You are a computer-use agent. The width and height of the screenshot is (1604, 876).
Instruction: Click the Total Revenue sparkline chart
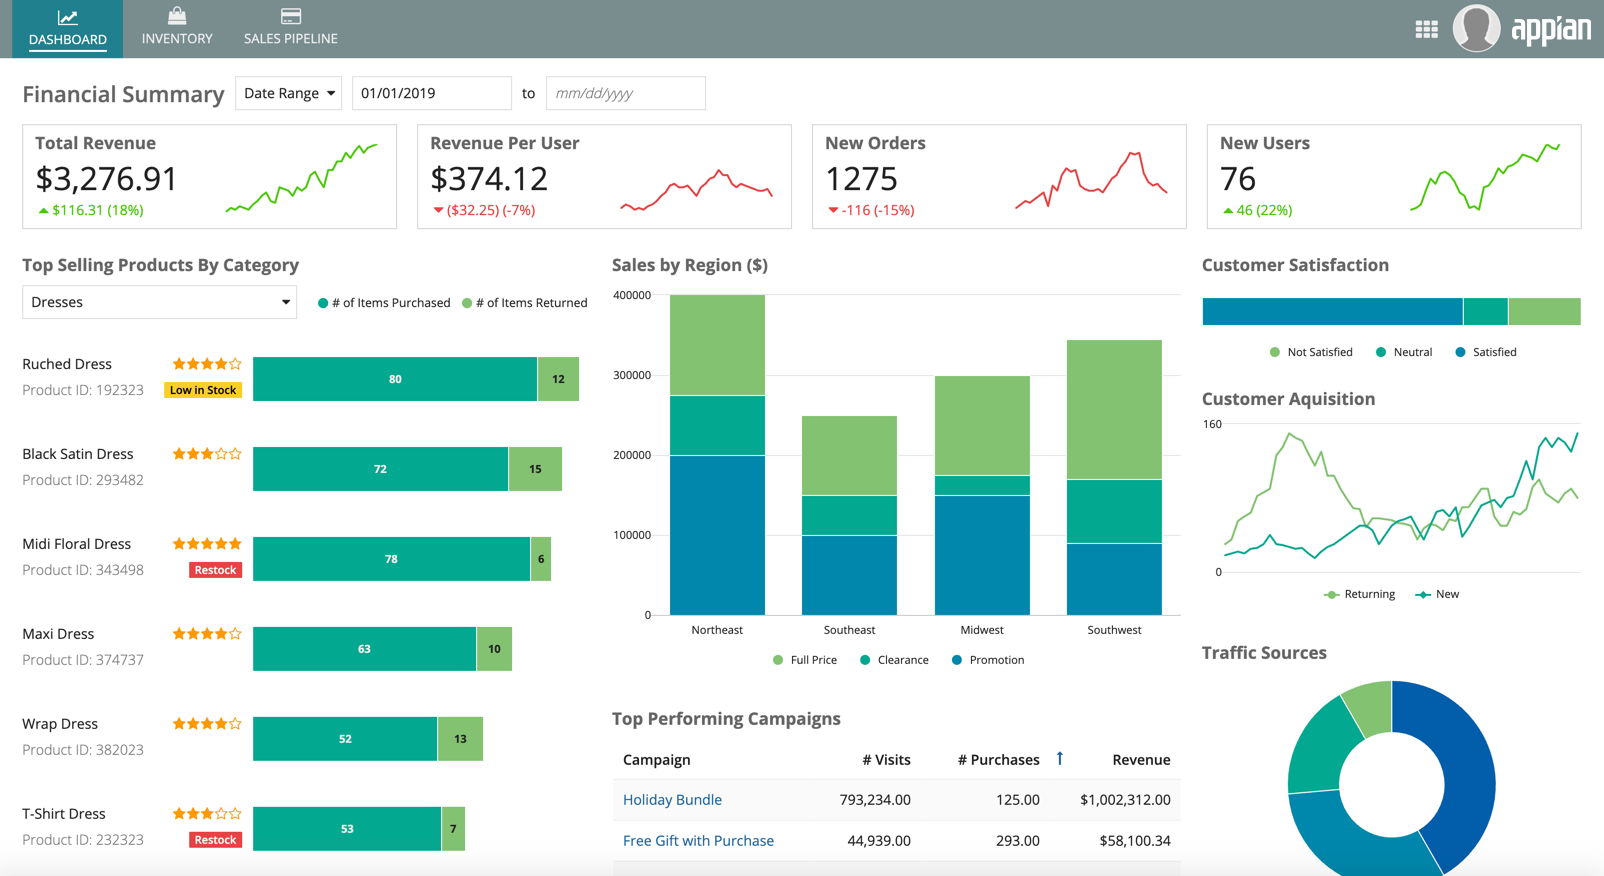point(301,178)
